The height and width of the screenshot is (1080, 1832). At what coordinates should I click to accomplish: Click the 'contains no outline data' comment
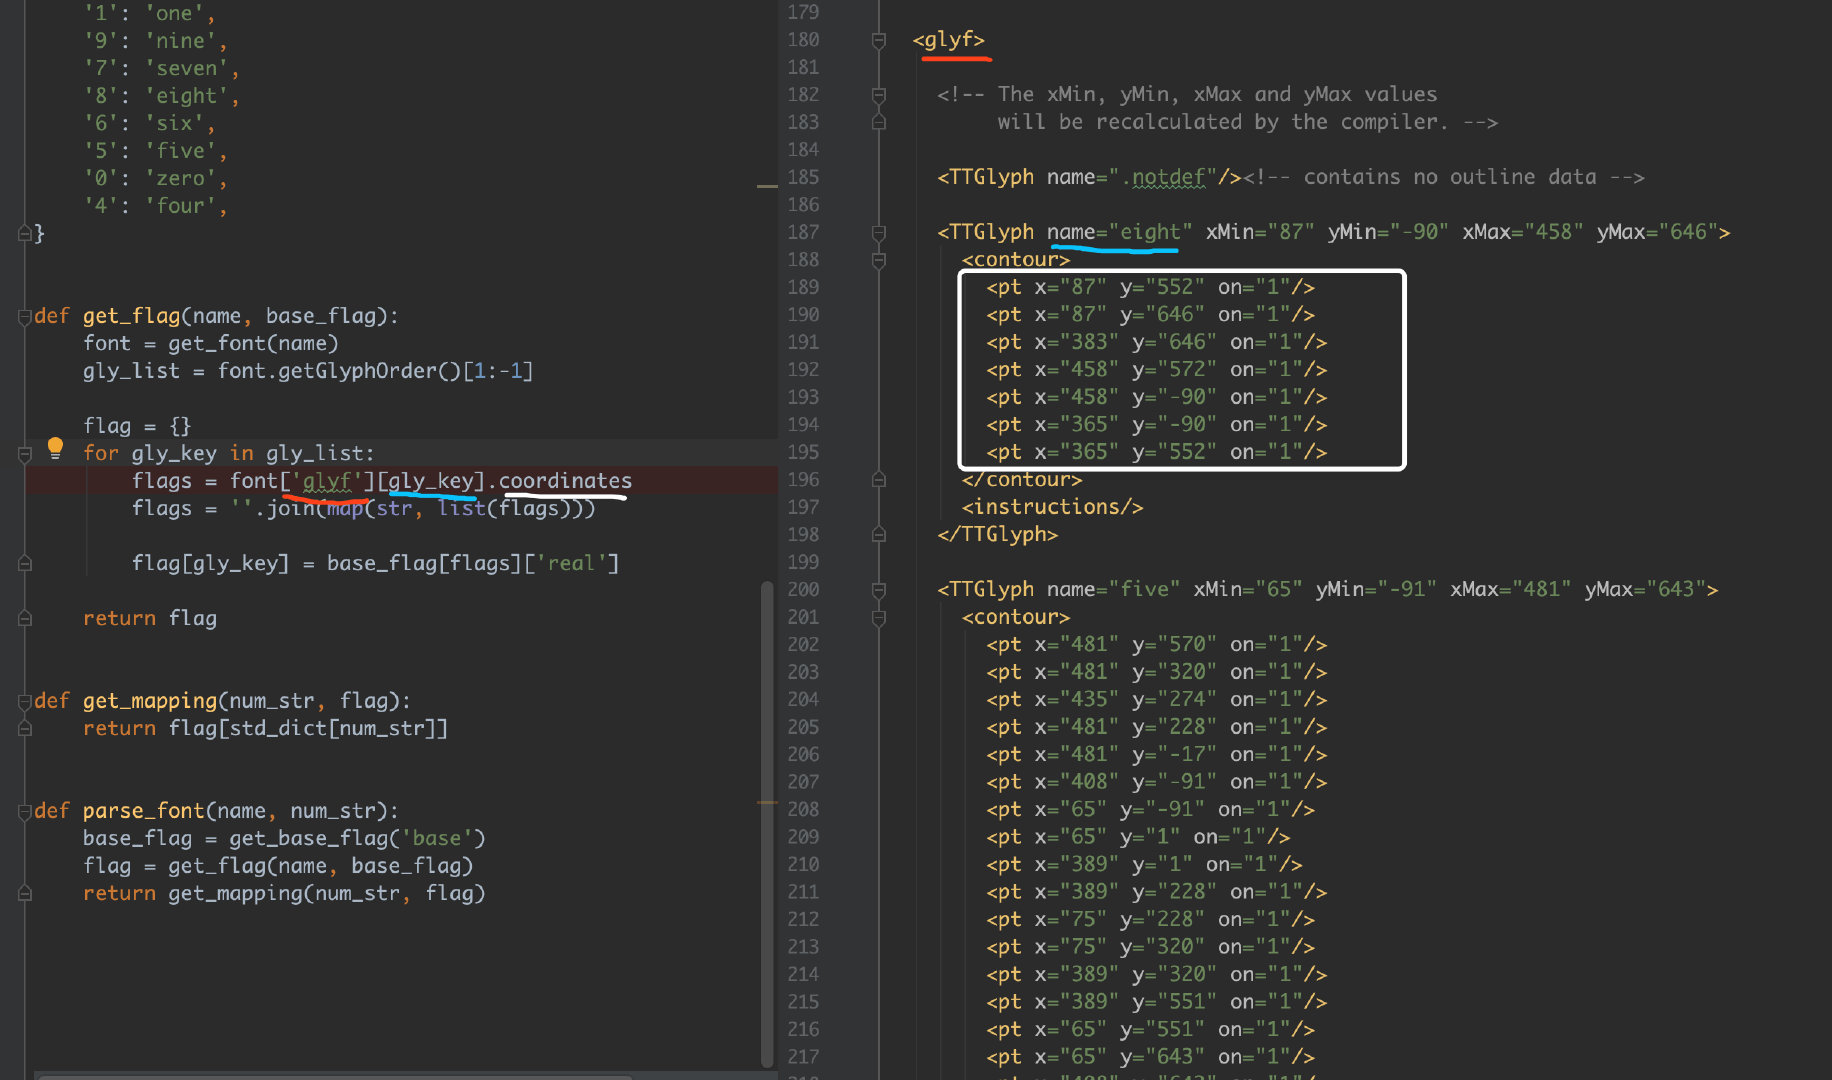point(1449,178)
